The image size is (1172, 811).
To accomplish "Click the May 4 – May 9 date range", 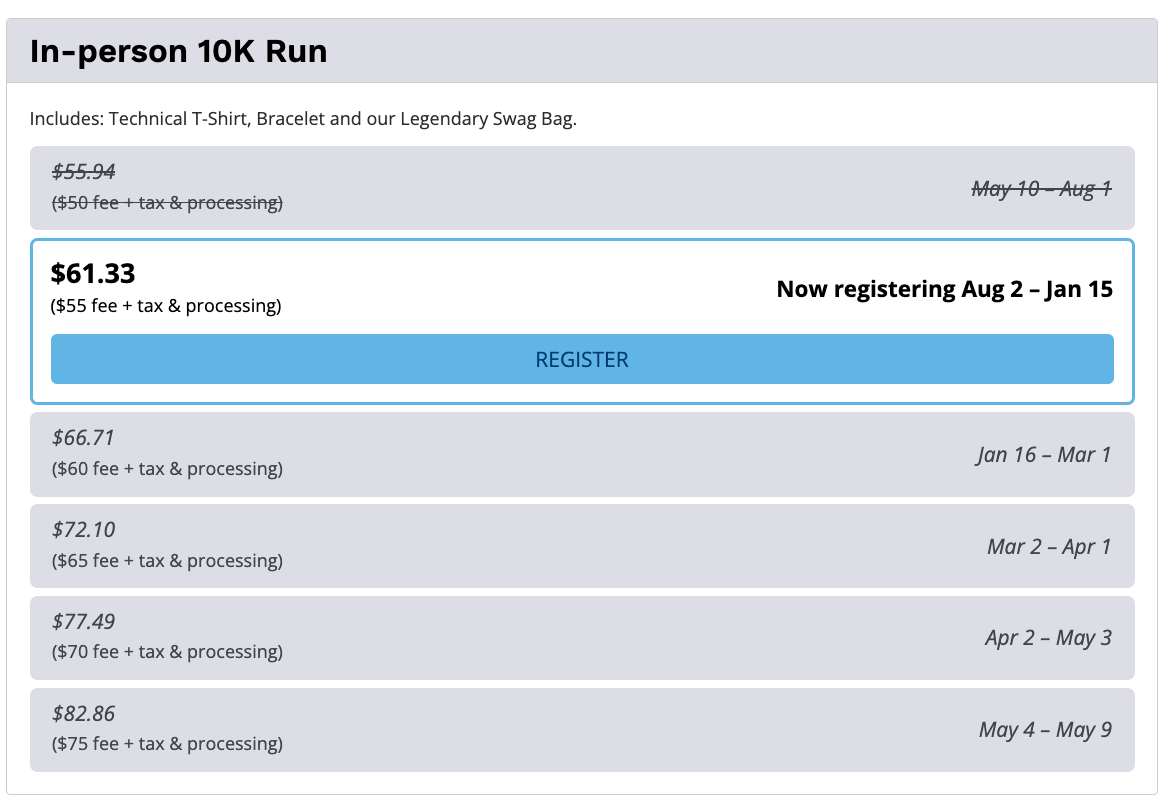I will pyautogui.click(x=1045, y=730).
